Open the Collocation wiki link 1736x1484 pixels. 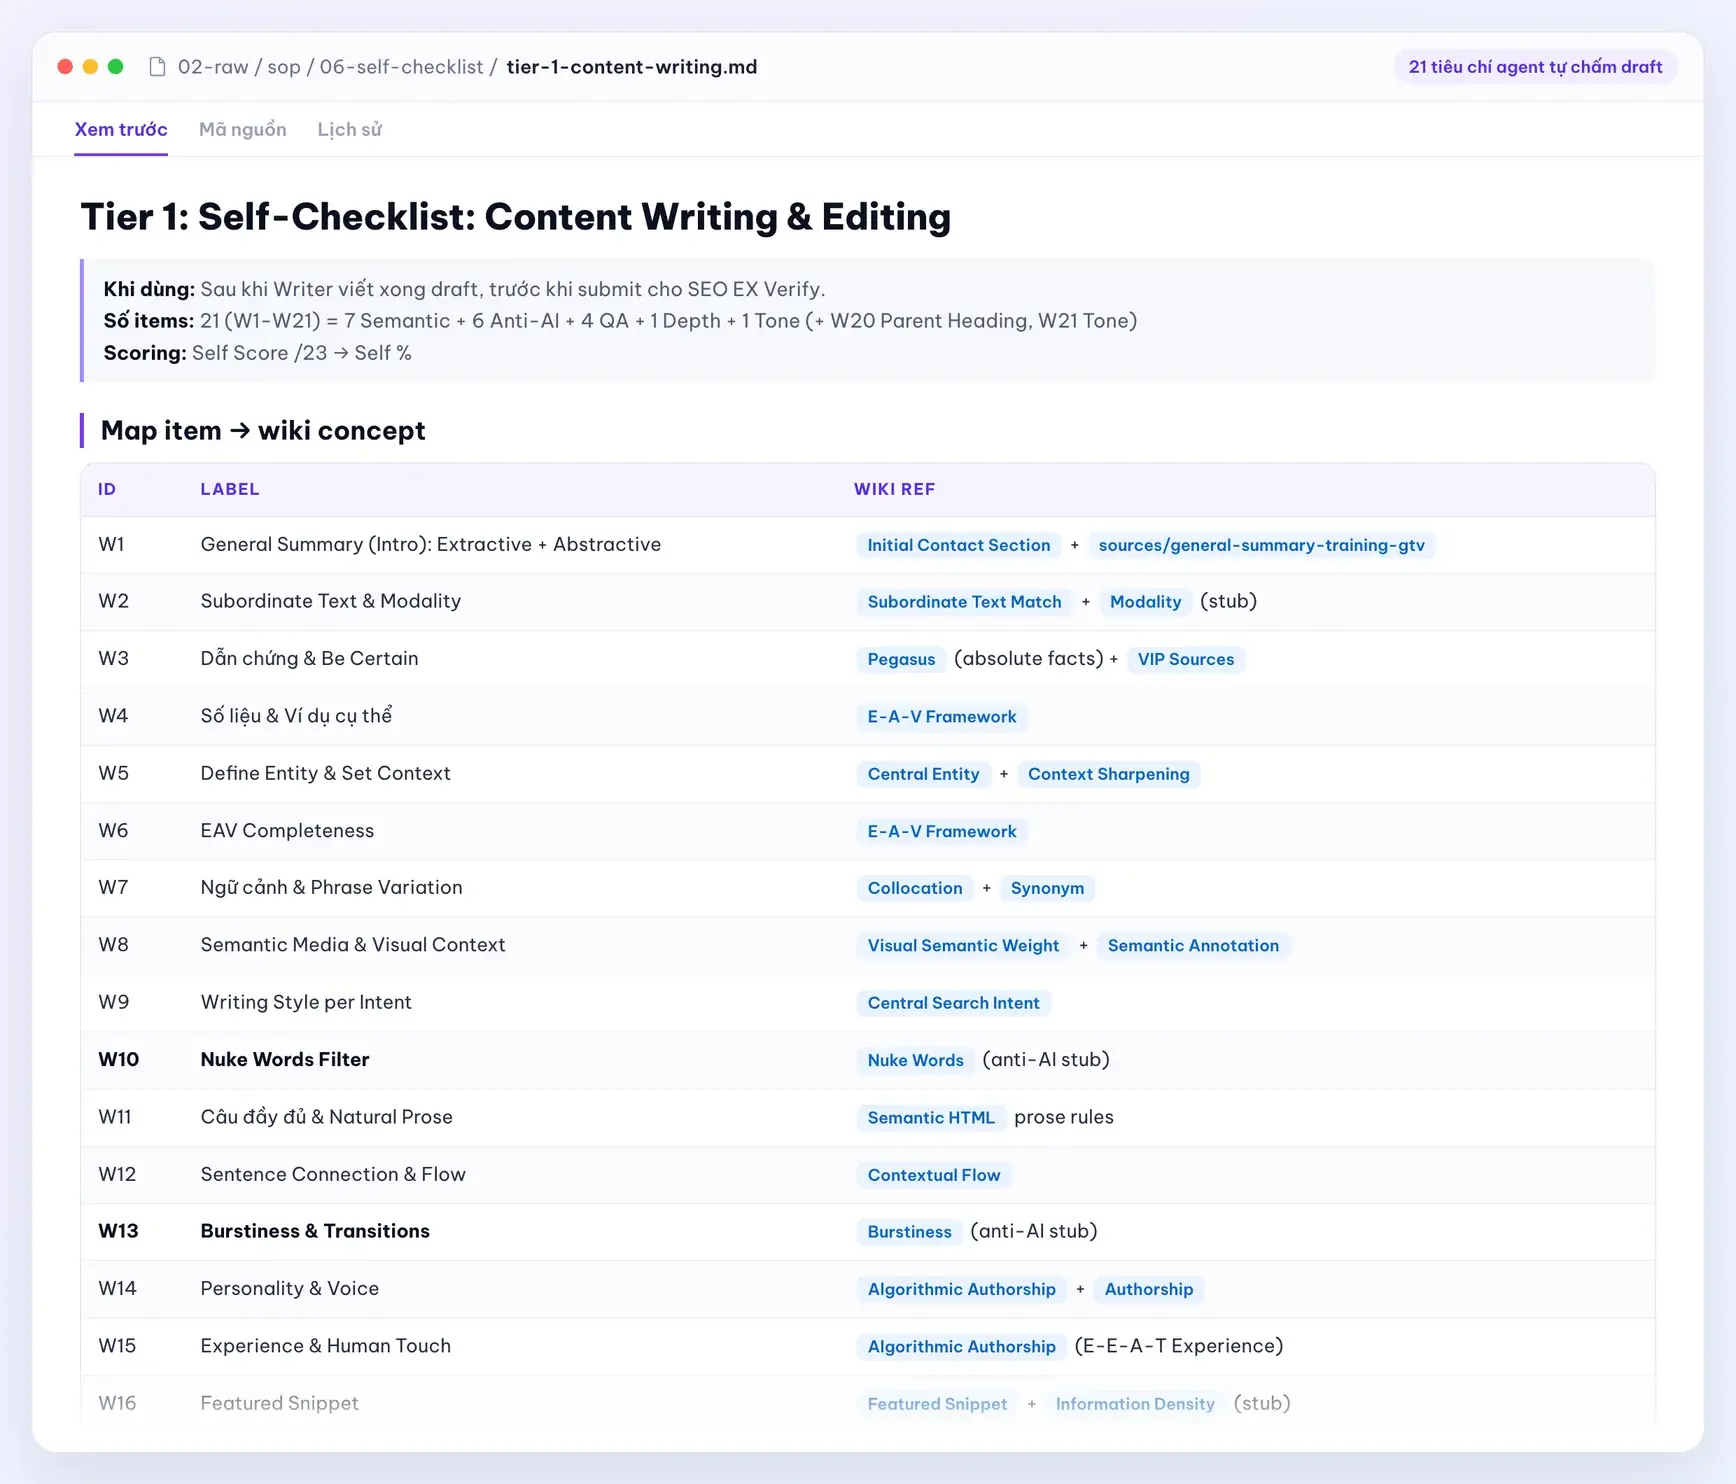coord(914,888)
